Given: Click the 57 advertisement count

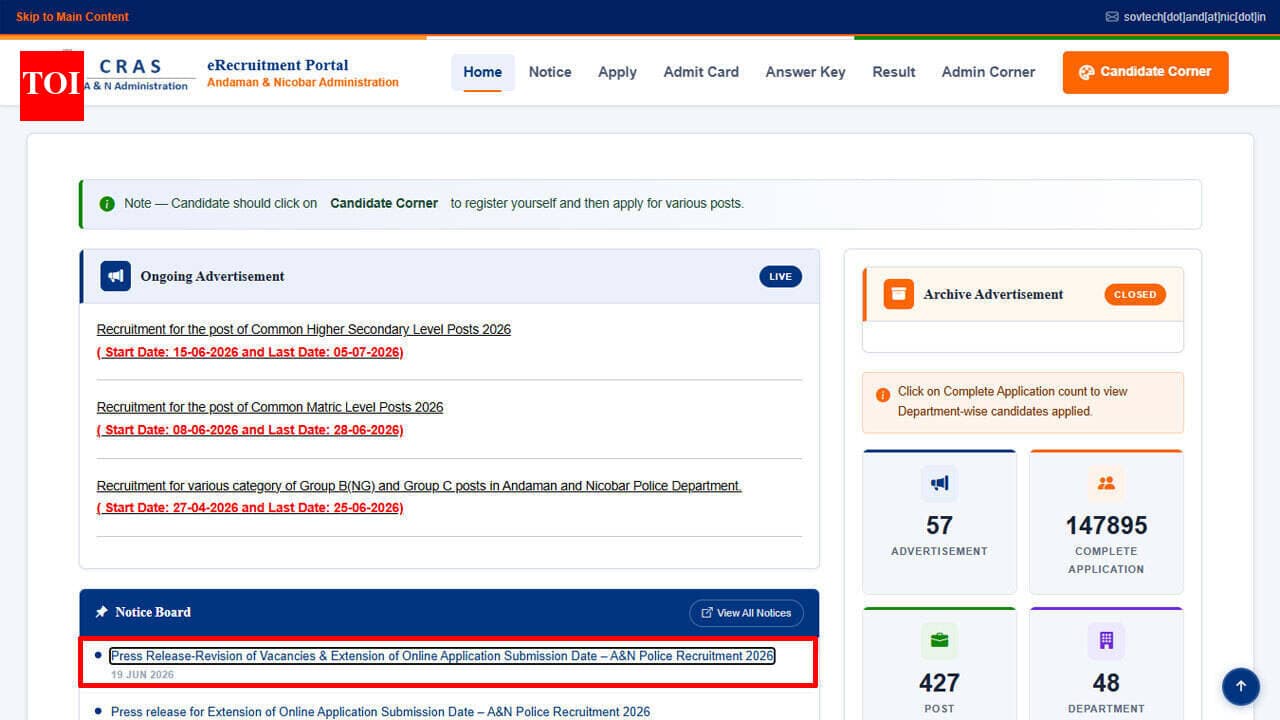Looking at the screenshot, I should [939, 525].
